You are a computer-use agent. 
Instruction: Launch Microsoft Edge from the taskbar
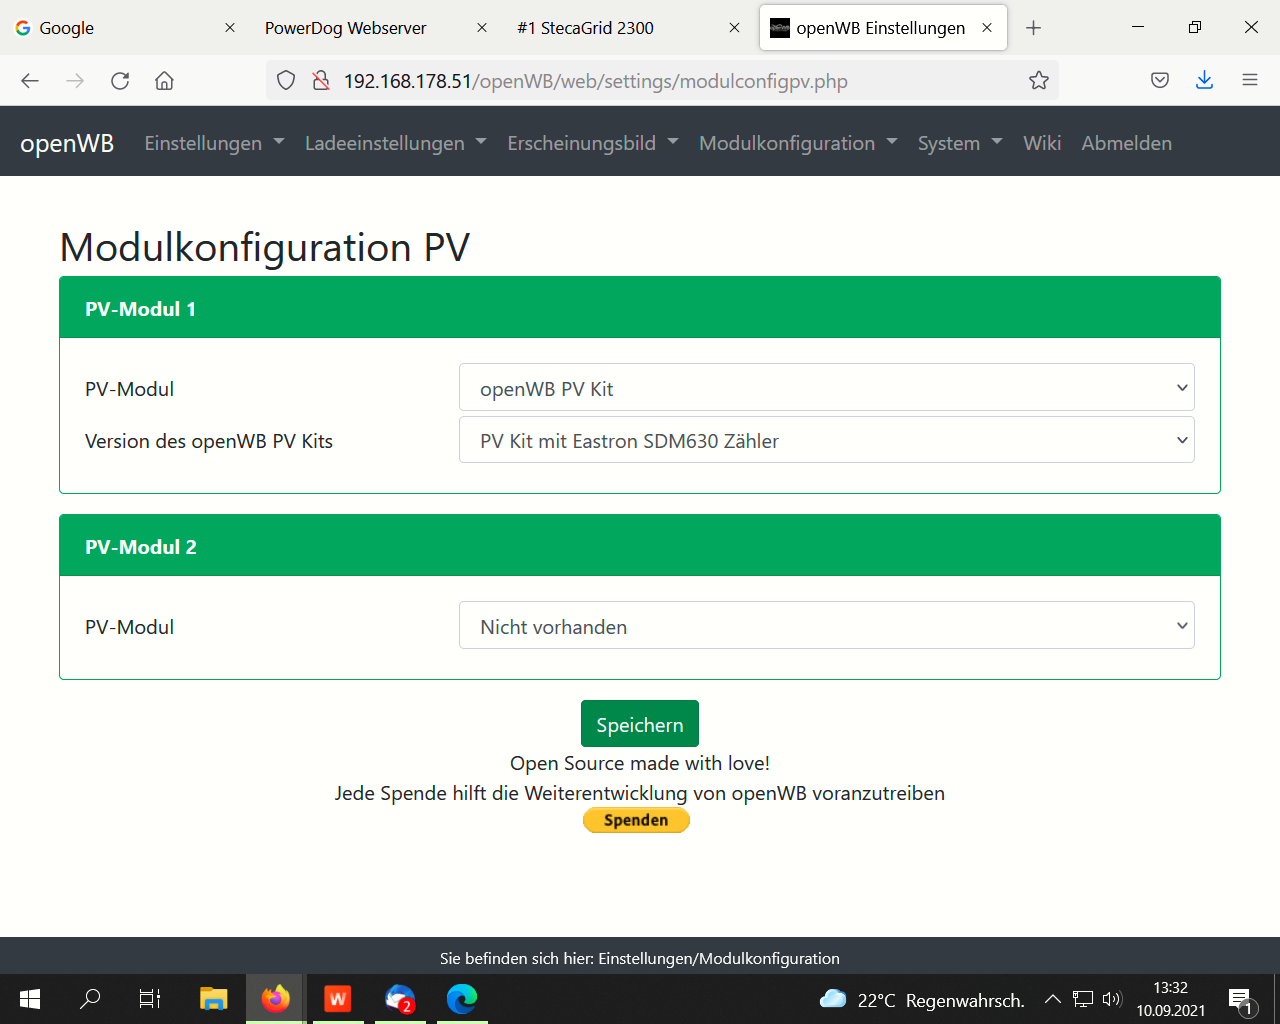click(x=462, y=999)
